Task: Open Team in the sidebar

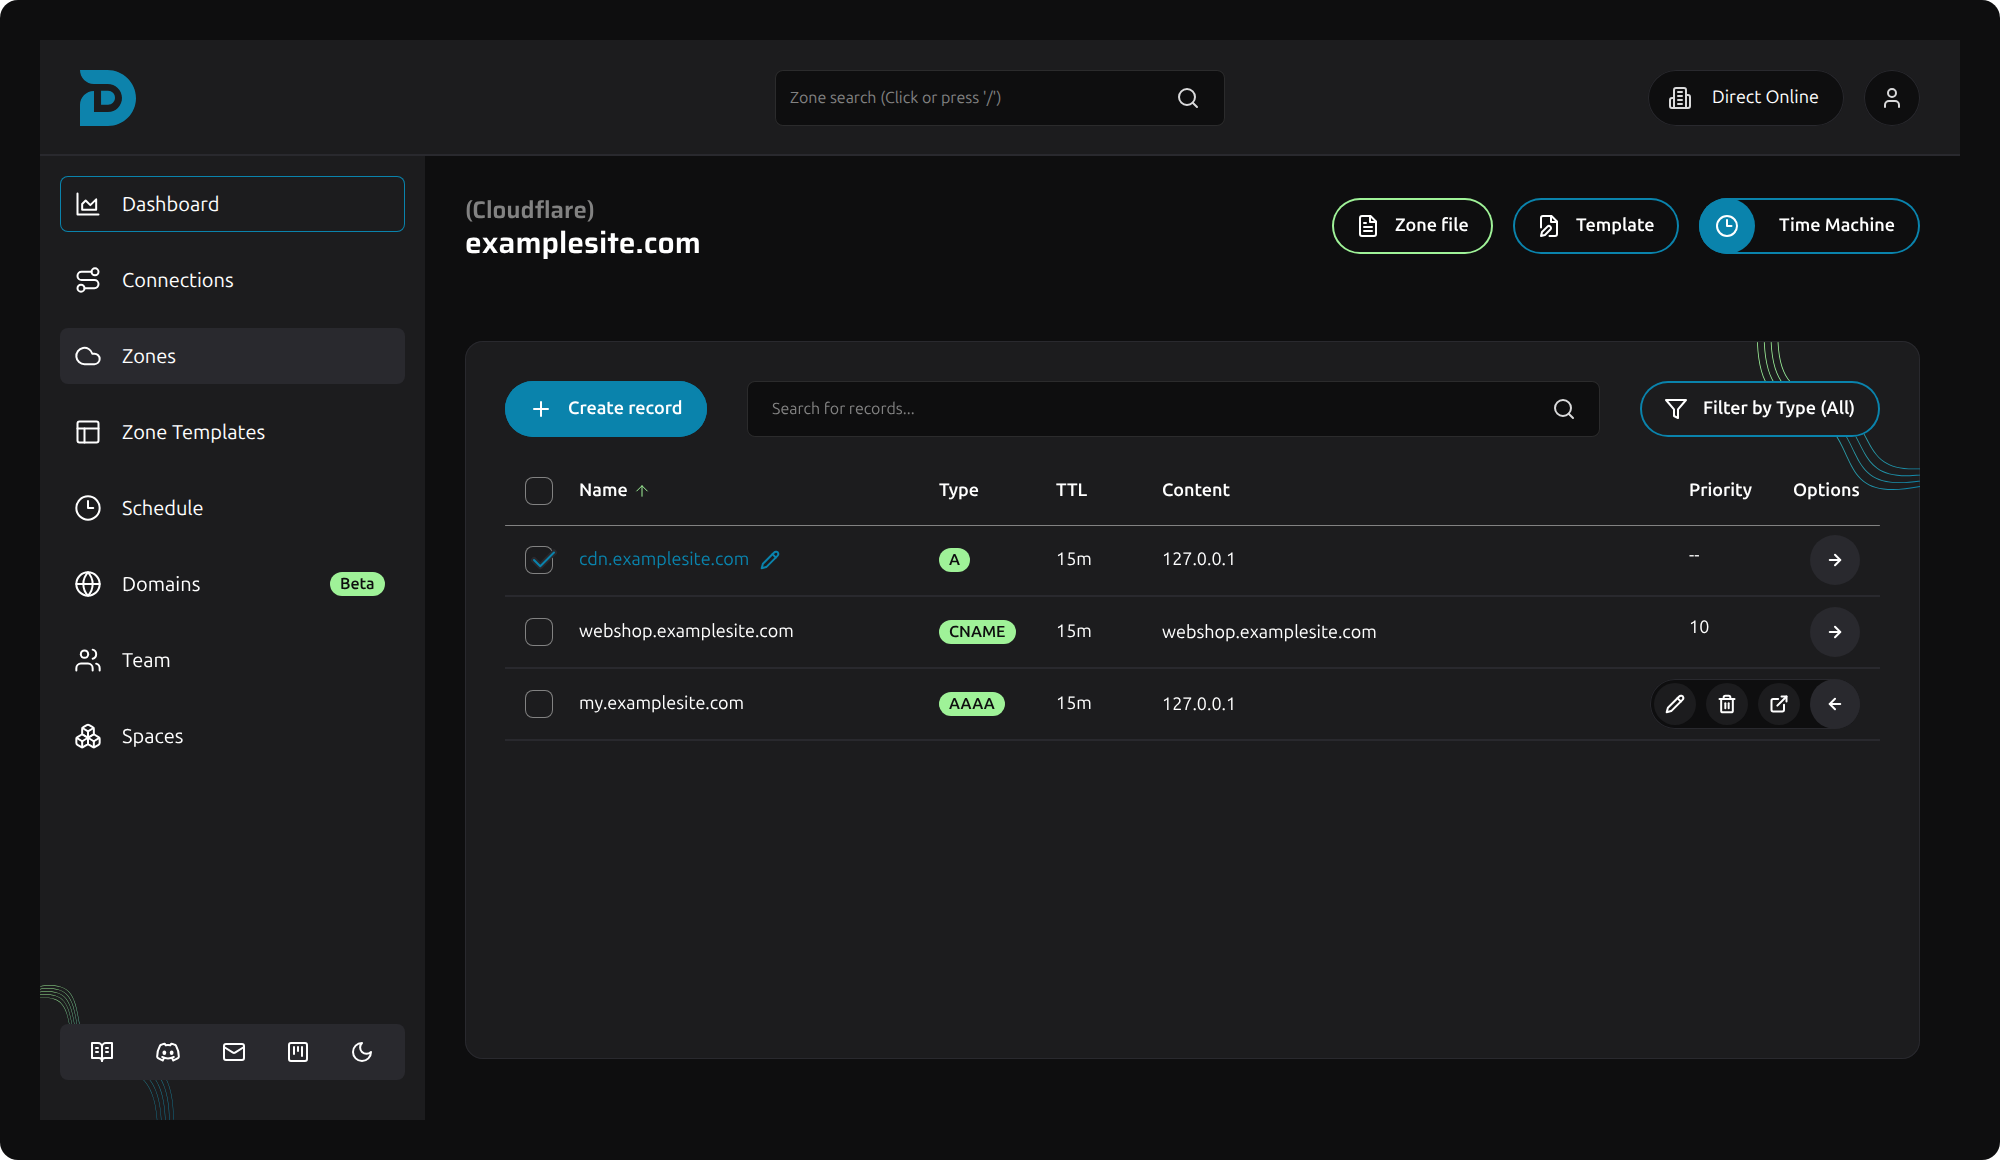Action: coord(232,660)
